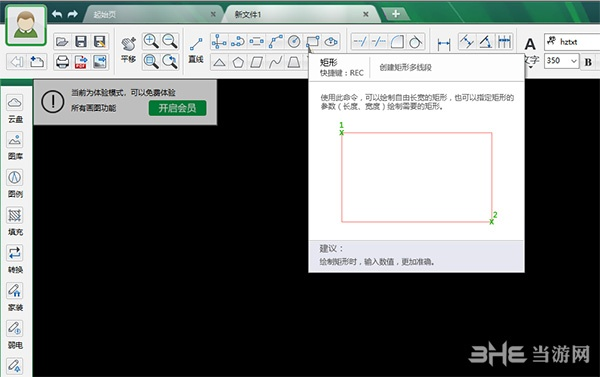Screen dimensions: 600x377
Task: Toggle bold text formatting
Action: [x=588, y=62]
